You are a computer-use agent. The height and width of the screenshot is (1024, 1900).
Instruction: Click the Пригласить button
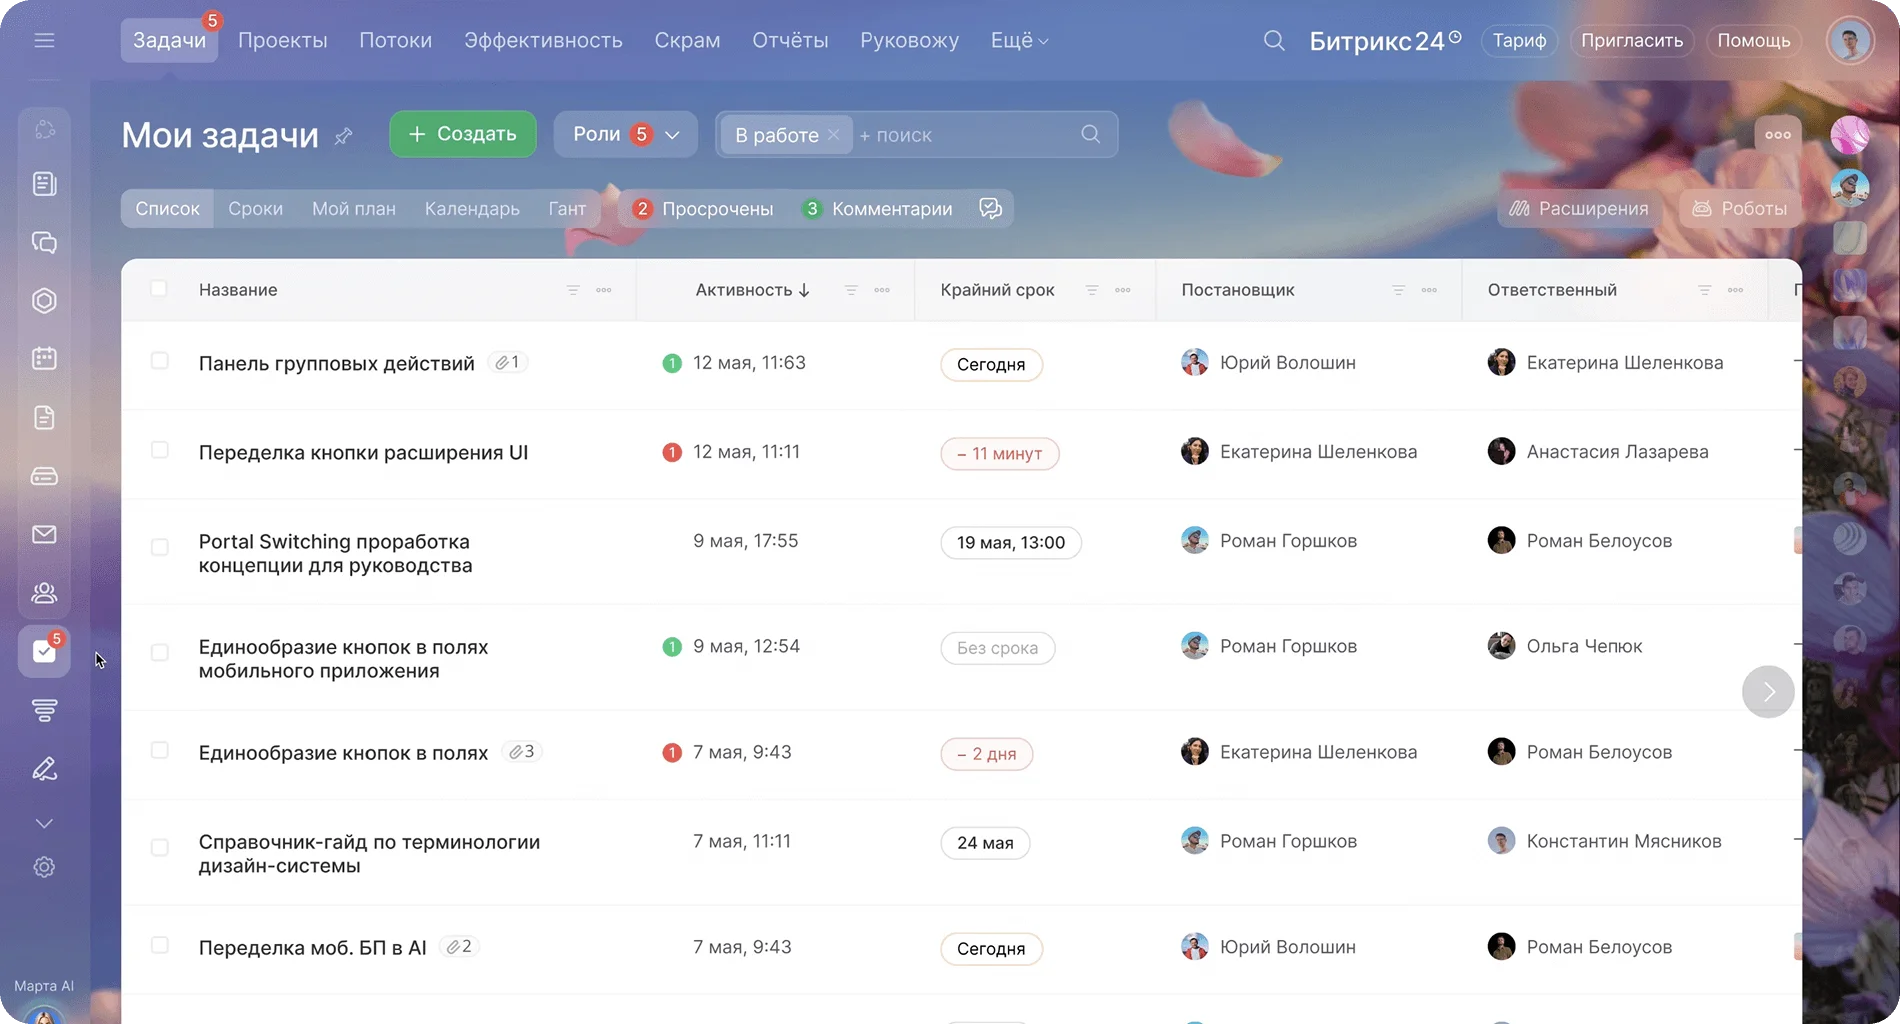pyautogui.click(x=1631, y=41)
